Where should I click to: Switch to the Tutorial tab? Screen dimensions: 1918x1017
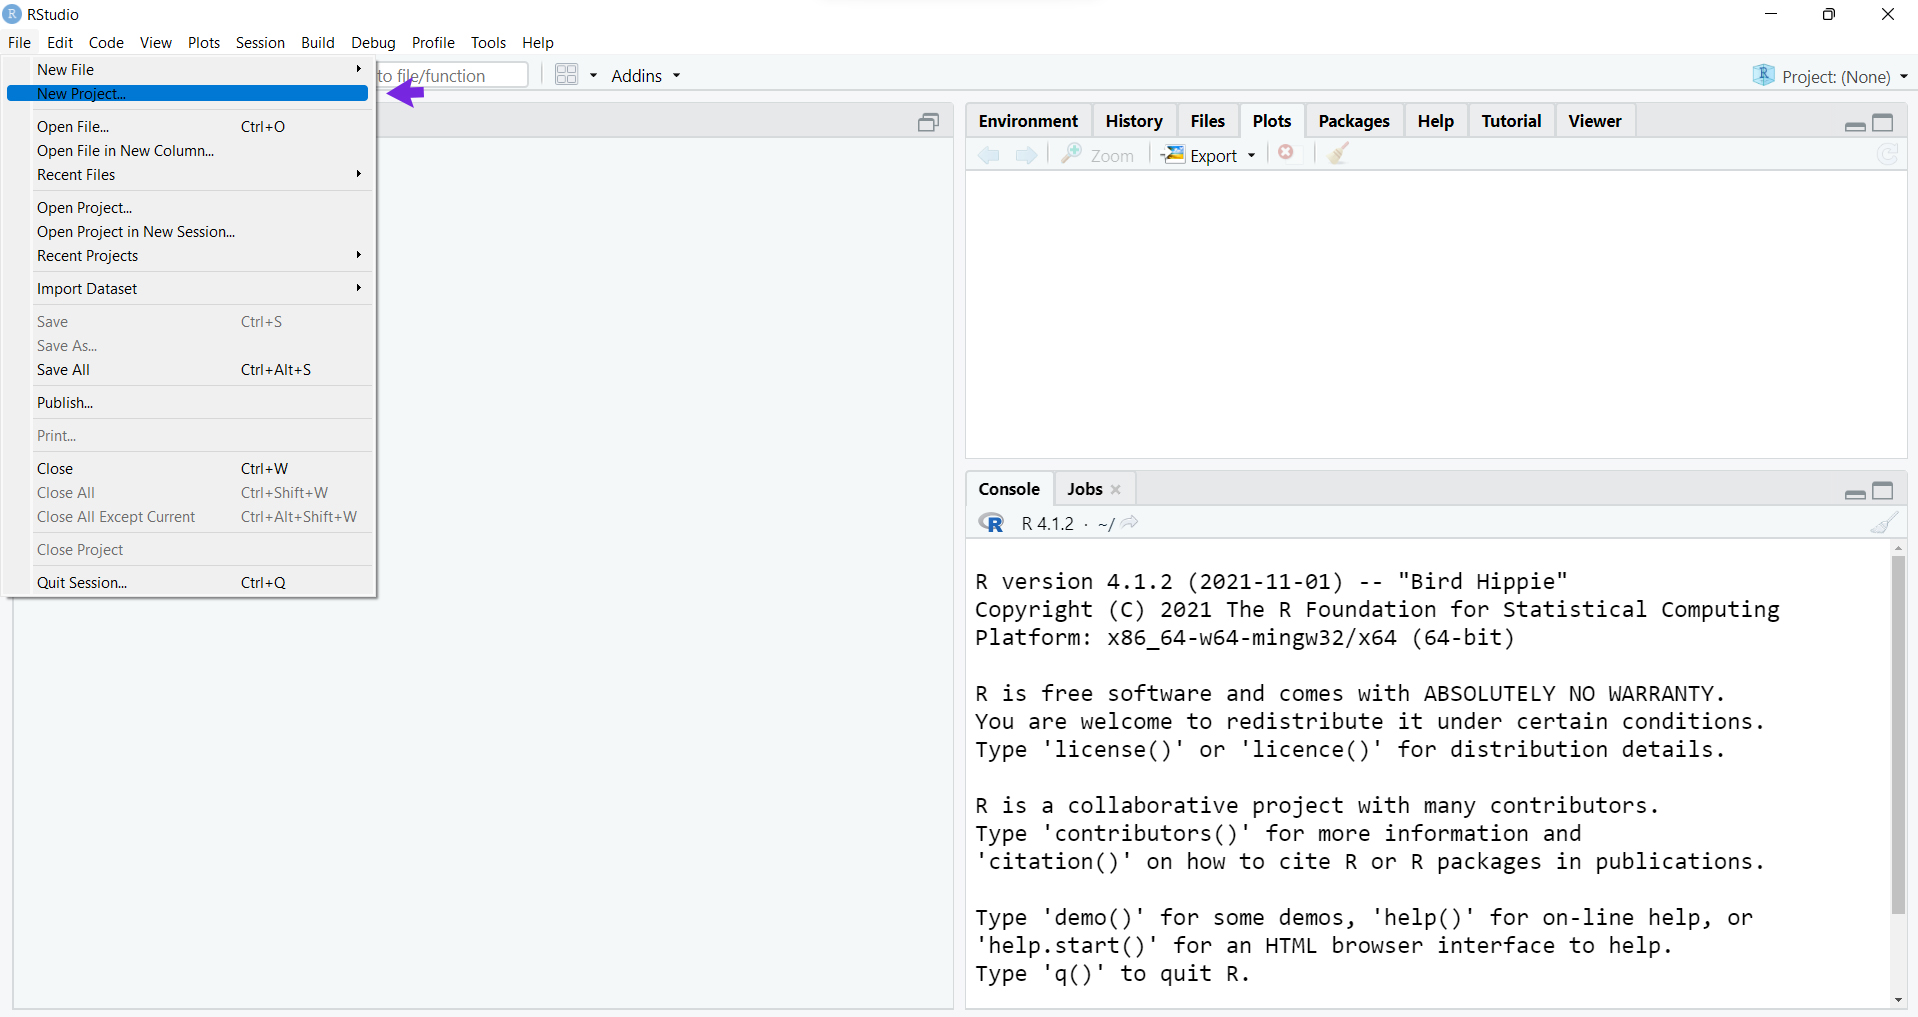(x=1511, y=121)
